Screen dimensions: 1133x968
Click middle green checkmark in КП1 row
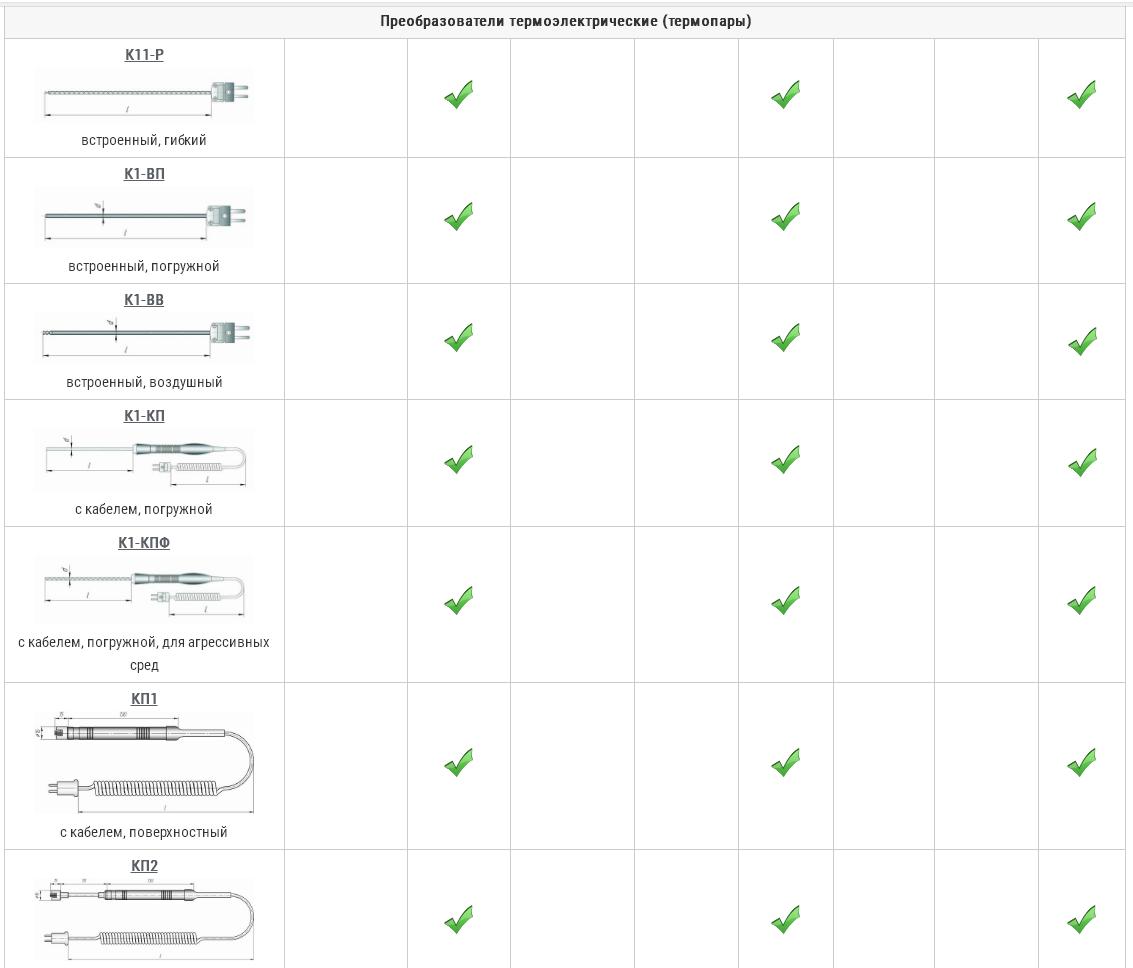(785, 764)
